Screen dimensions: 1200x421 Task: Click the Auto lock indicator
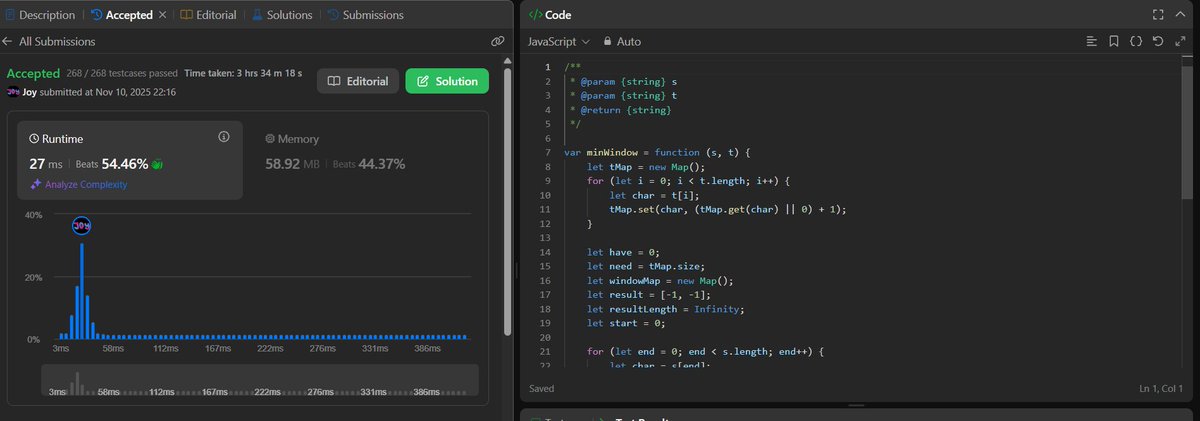[622, 42]
